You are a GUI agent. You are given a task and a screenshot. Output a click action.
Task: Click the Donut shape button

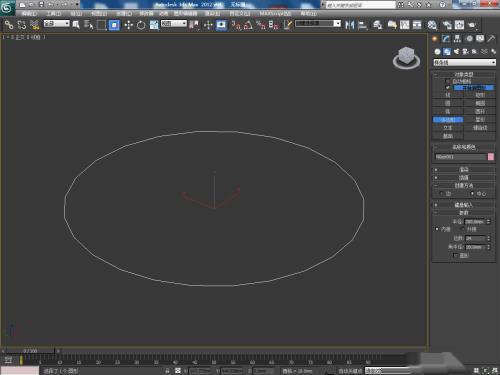coord(480,111)
